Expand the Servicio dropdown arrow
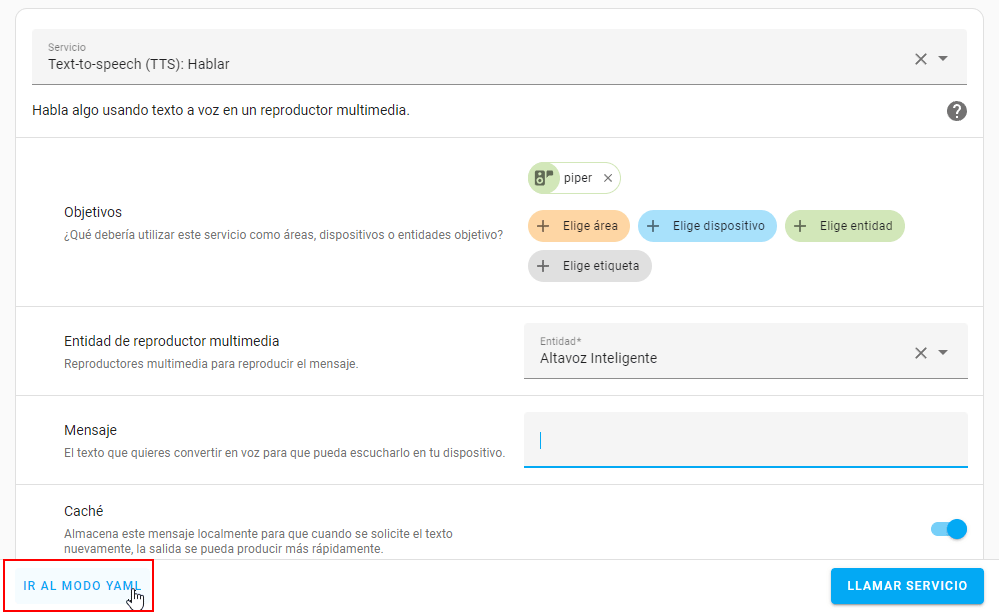 click(x=943, y=59)
